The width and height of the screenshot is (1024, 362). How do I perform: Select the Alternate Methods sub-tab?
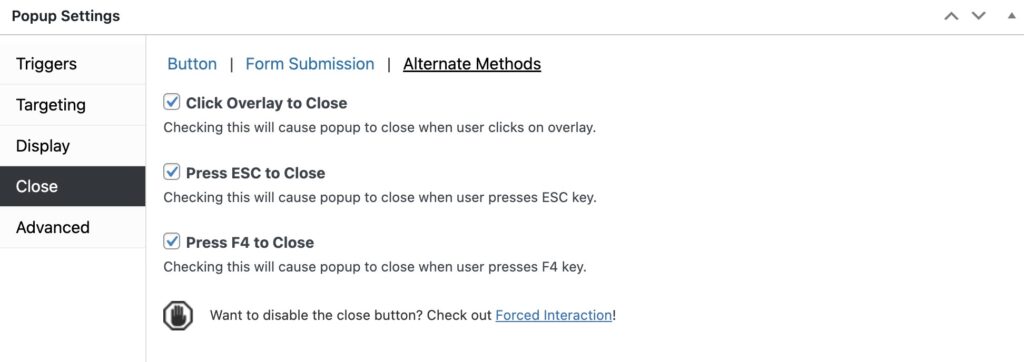(472, 64)
